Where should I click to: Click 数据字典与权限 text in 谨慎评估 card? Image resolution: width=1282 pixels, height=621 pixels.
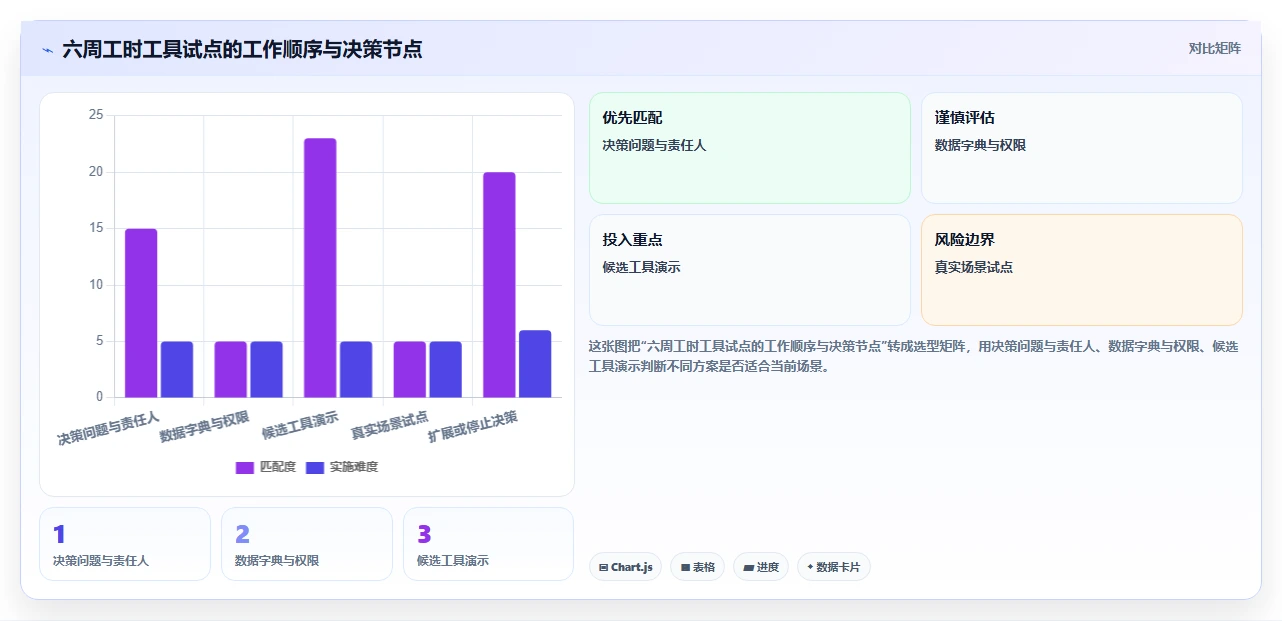(980, 145)
